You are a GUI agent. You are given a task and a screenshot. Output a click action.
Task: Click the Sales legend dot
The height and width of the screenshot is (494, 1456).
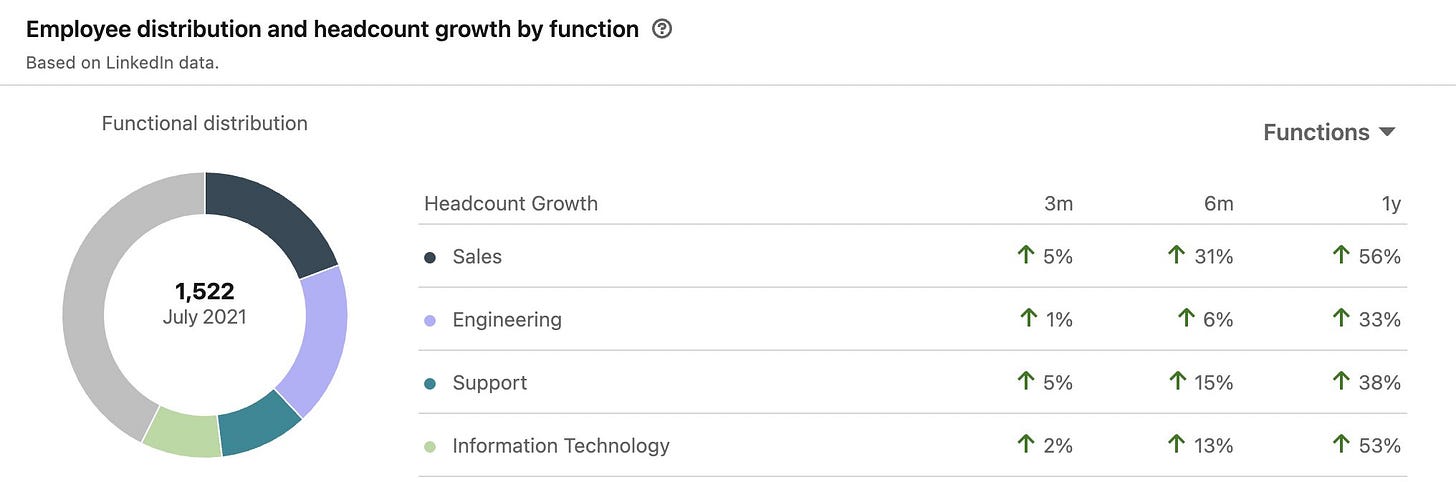click(x=430, y=257)
